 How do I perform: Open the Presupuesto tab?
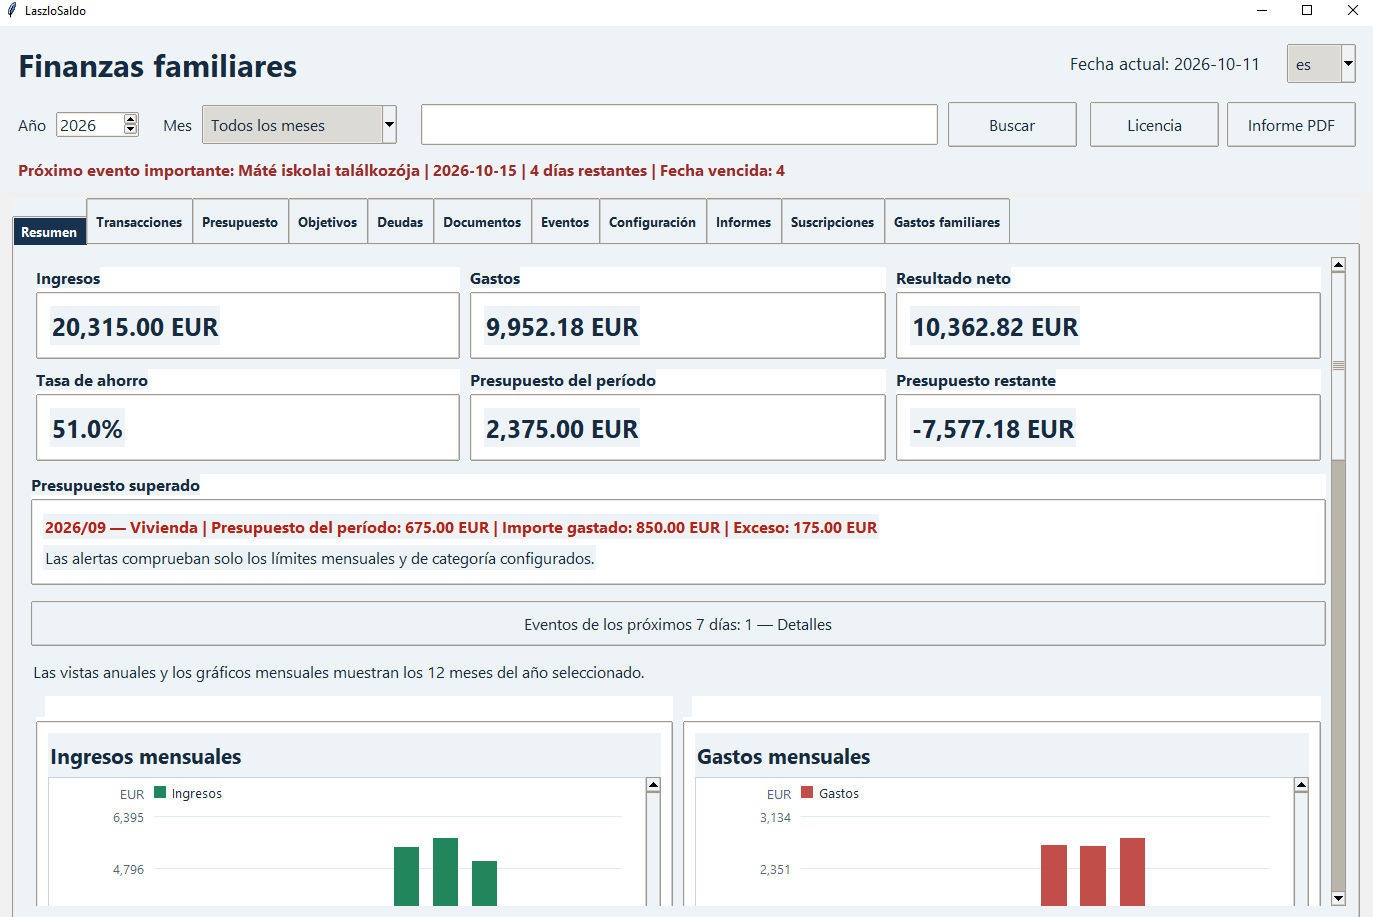[x=240, y=222]
